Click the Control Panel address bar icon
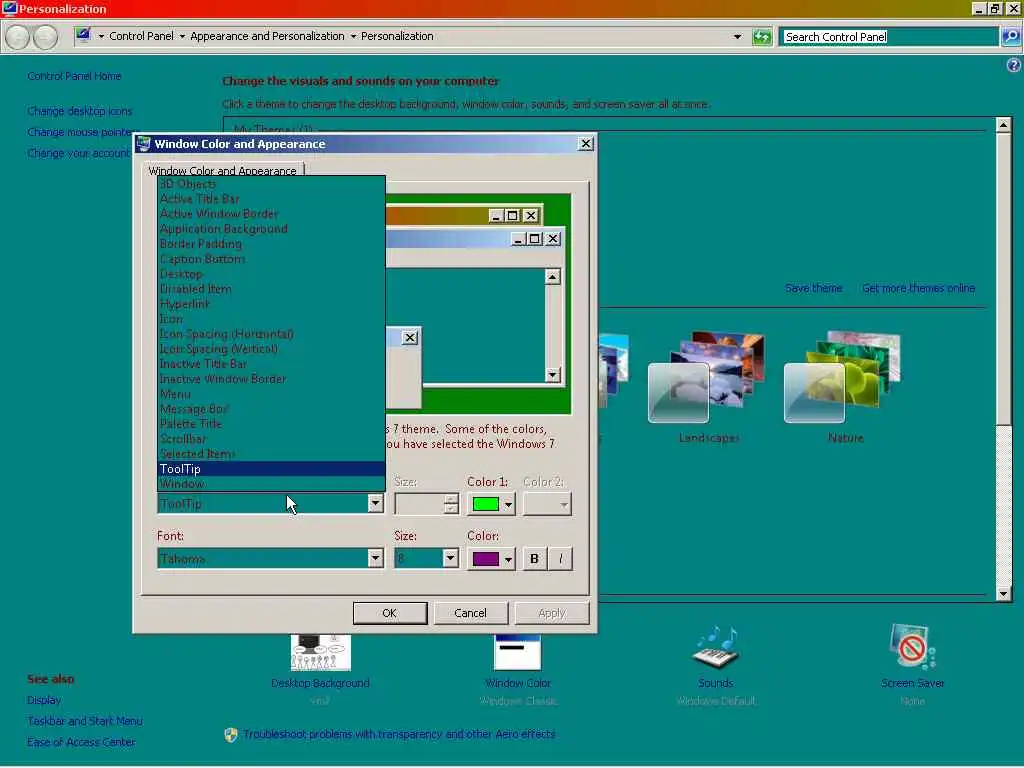 [83, 35]
